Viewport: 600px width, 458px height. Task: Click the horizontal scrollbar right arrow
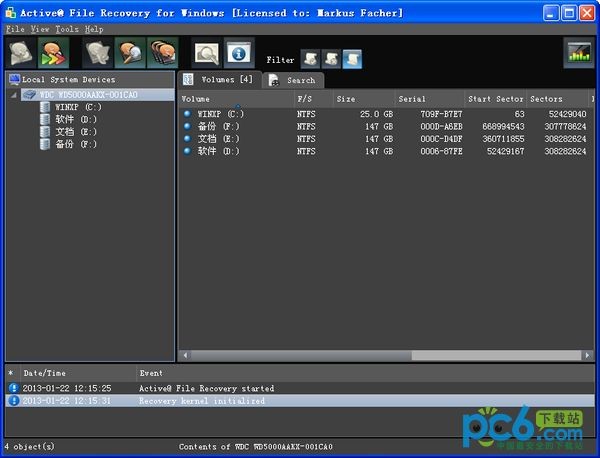[587, 355]
